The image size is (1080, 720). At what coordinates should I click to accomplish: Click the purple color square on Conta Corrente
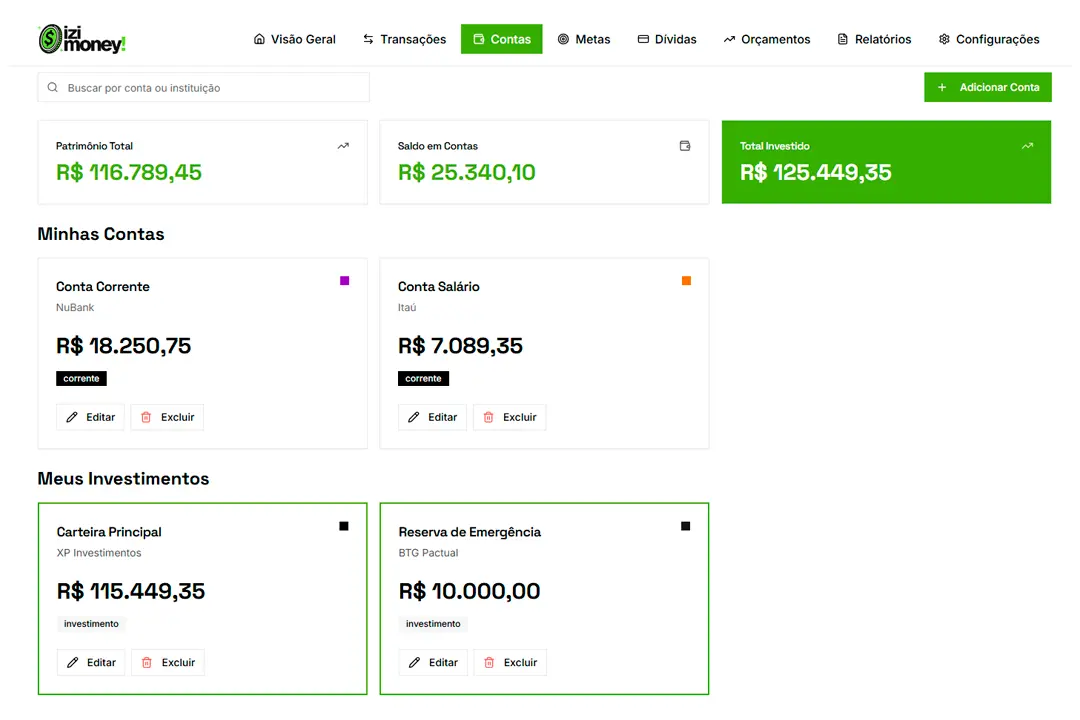tap(344, 281)
